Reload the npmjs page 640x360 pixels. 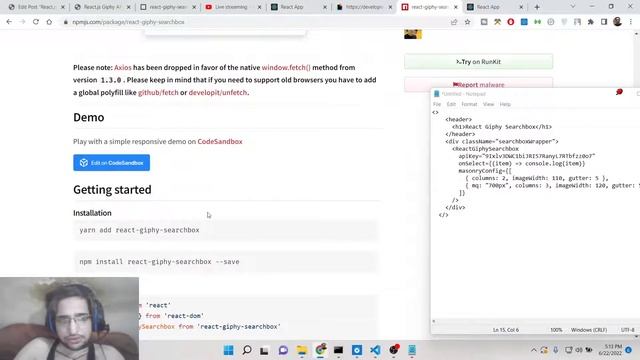[x=36, y=22]
